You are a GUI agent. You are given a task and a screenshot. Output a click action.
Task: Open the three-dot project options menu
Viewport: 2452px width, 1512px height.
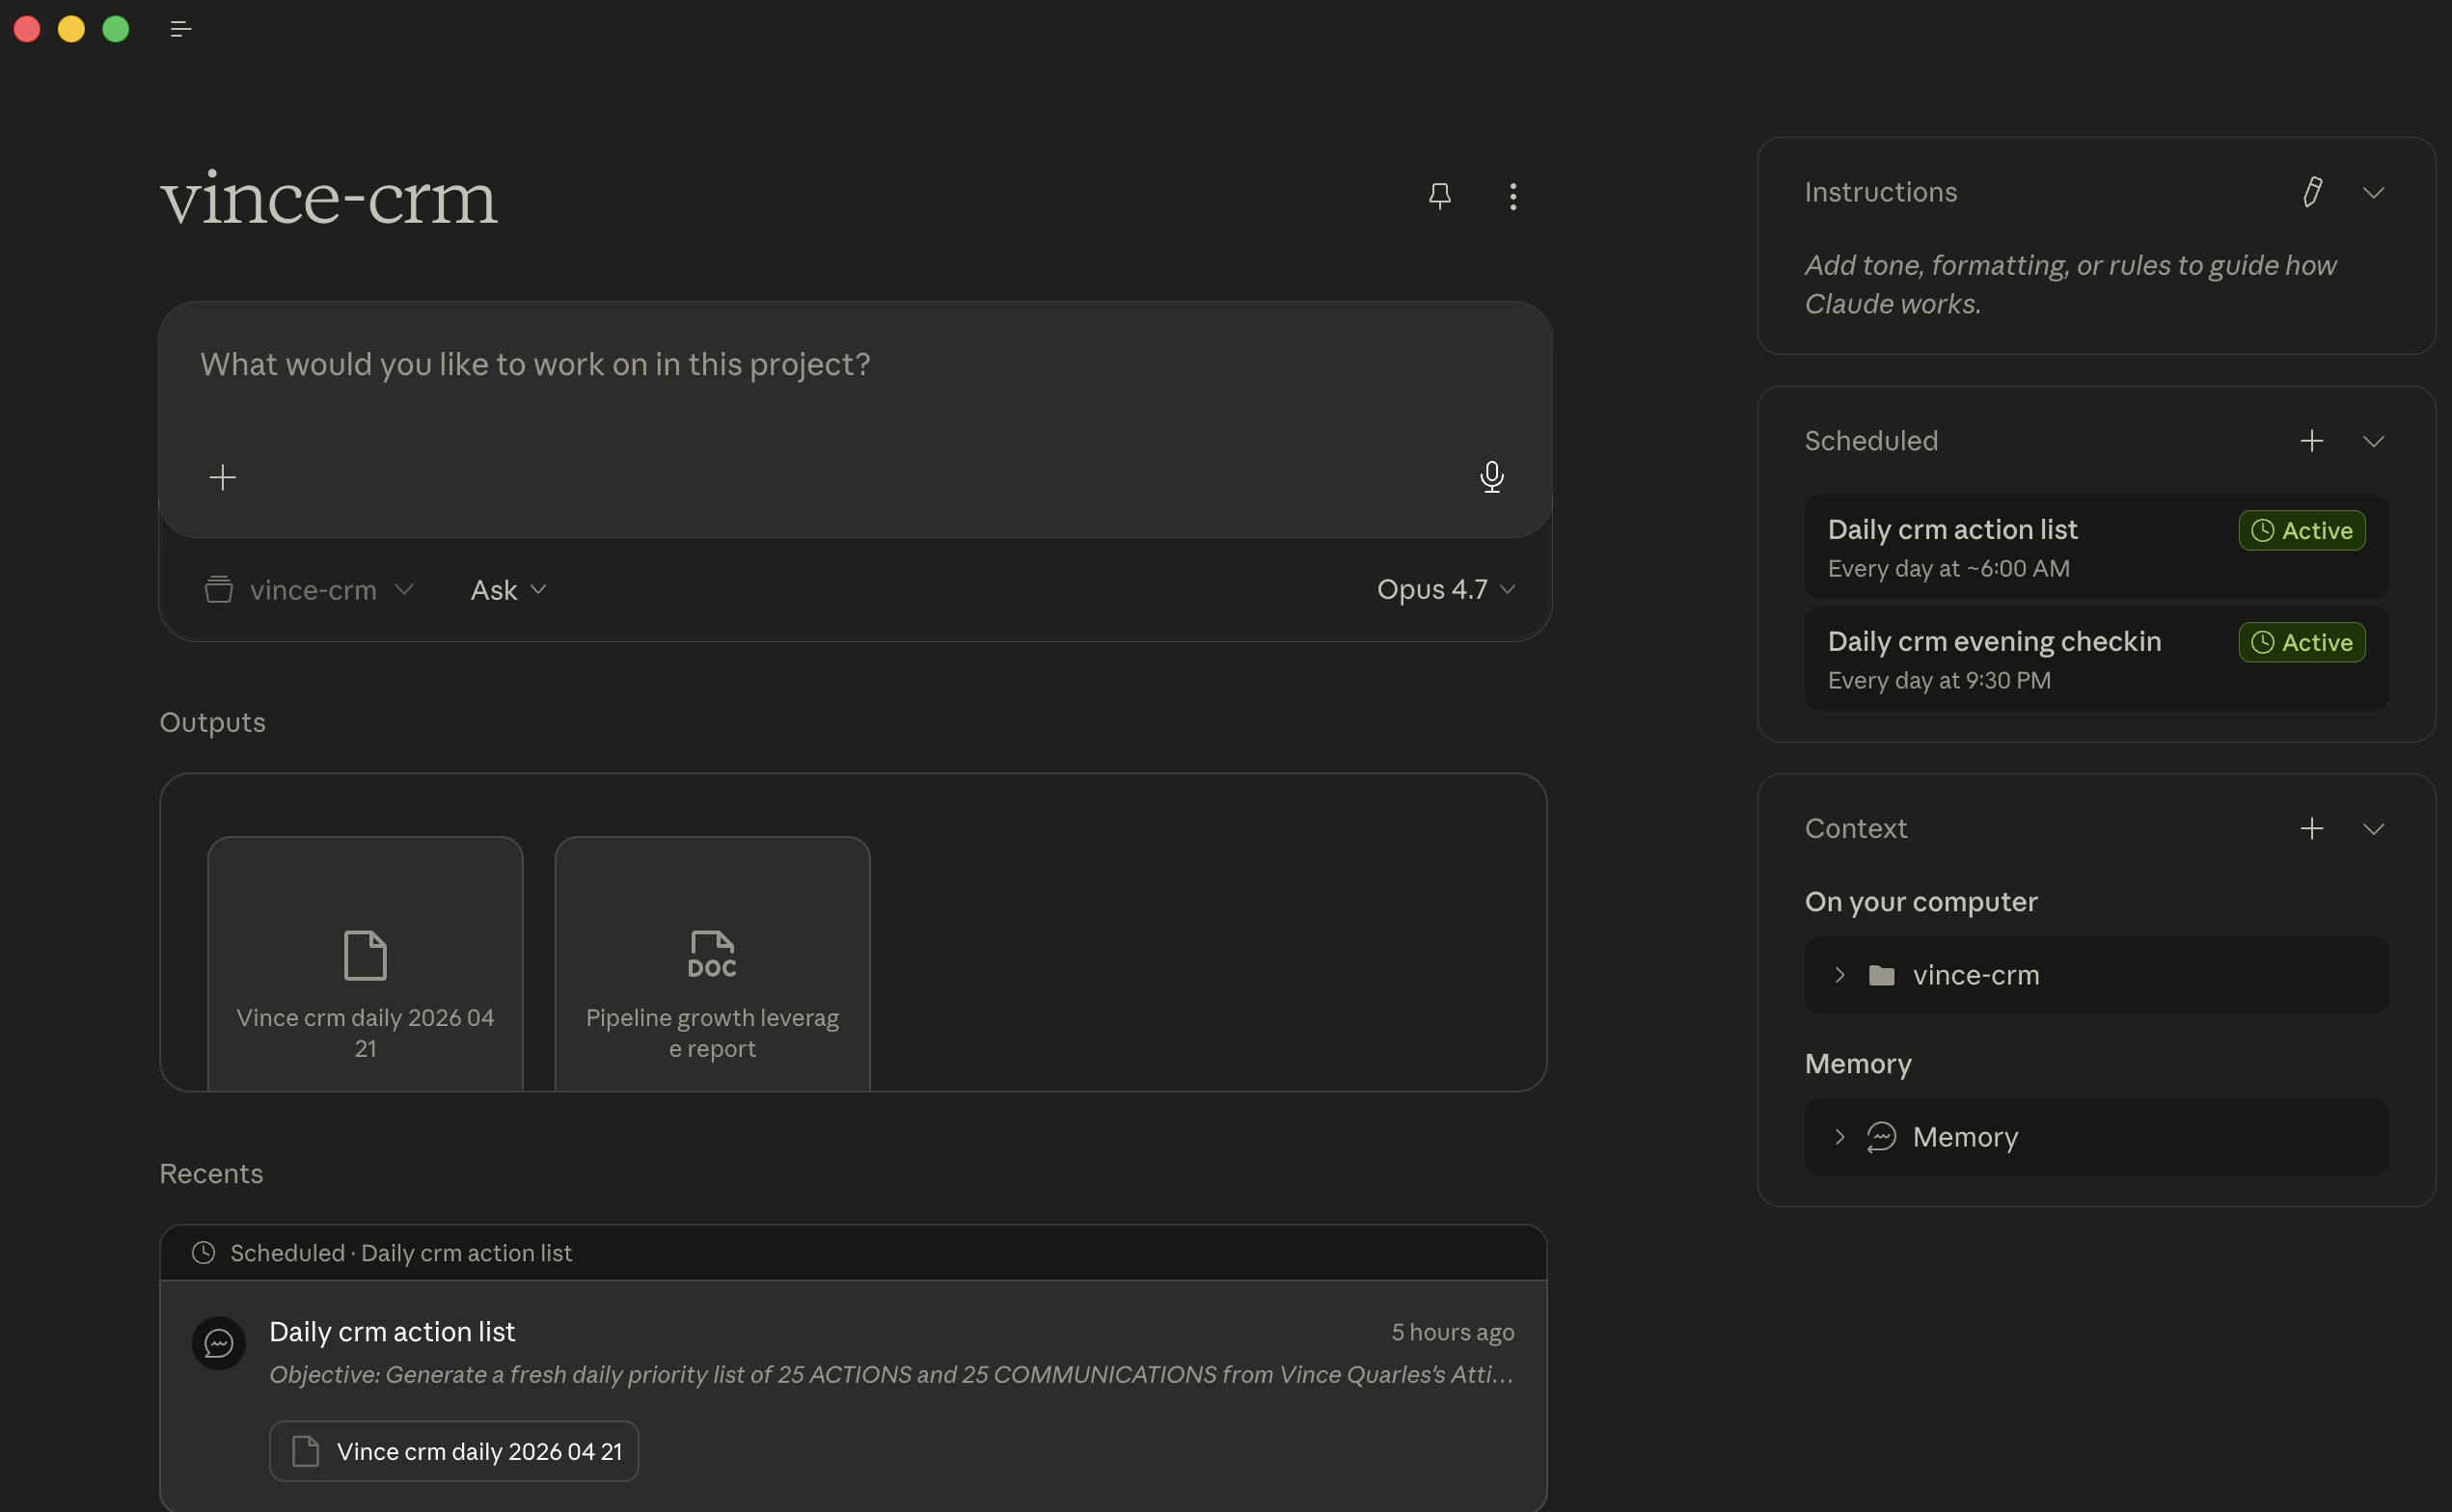1512,196
